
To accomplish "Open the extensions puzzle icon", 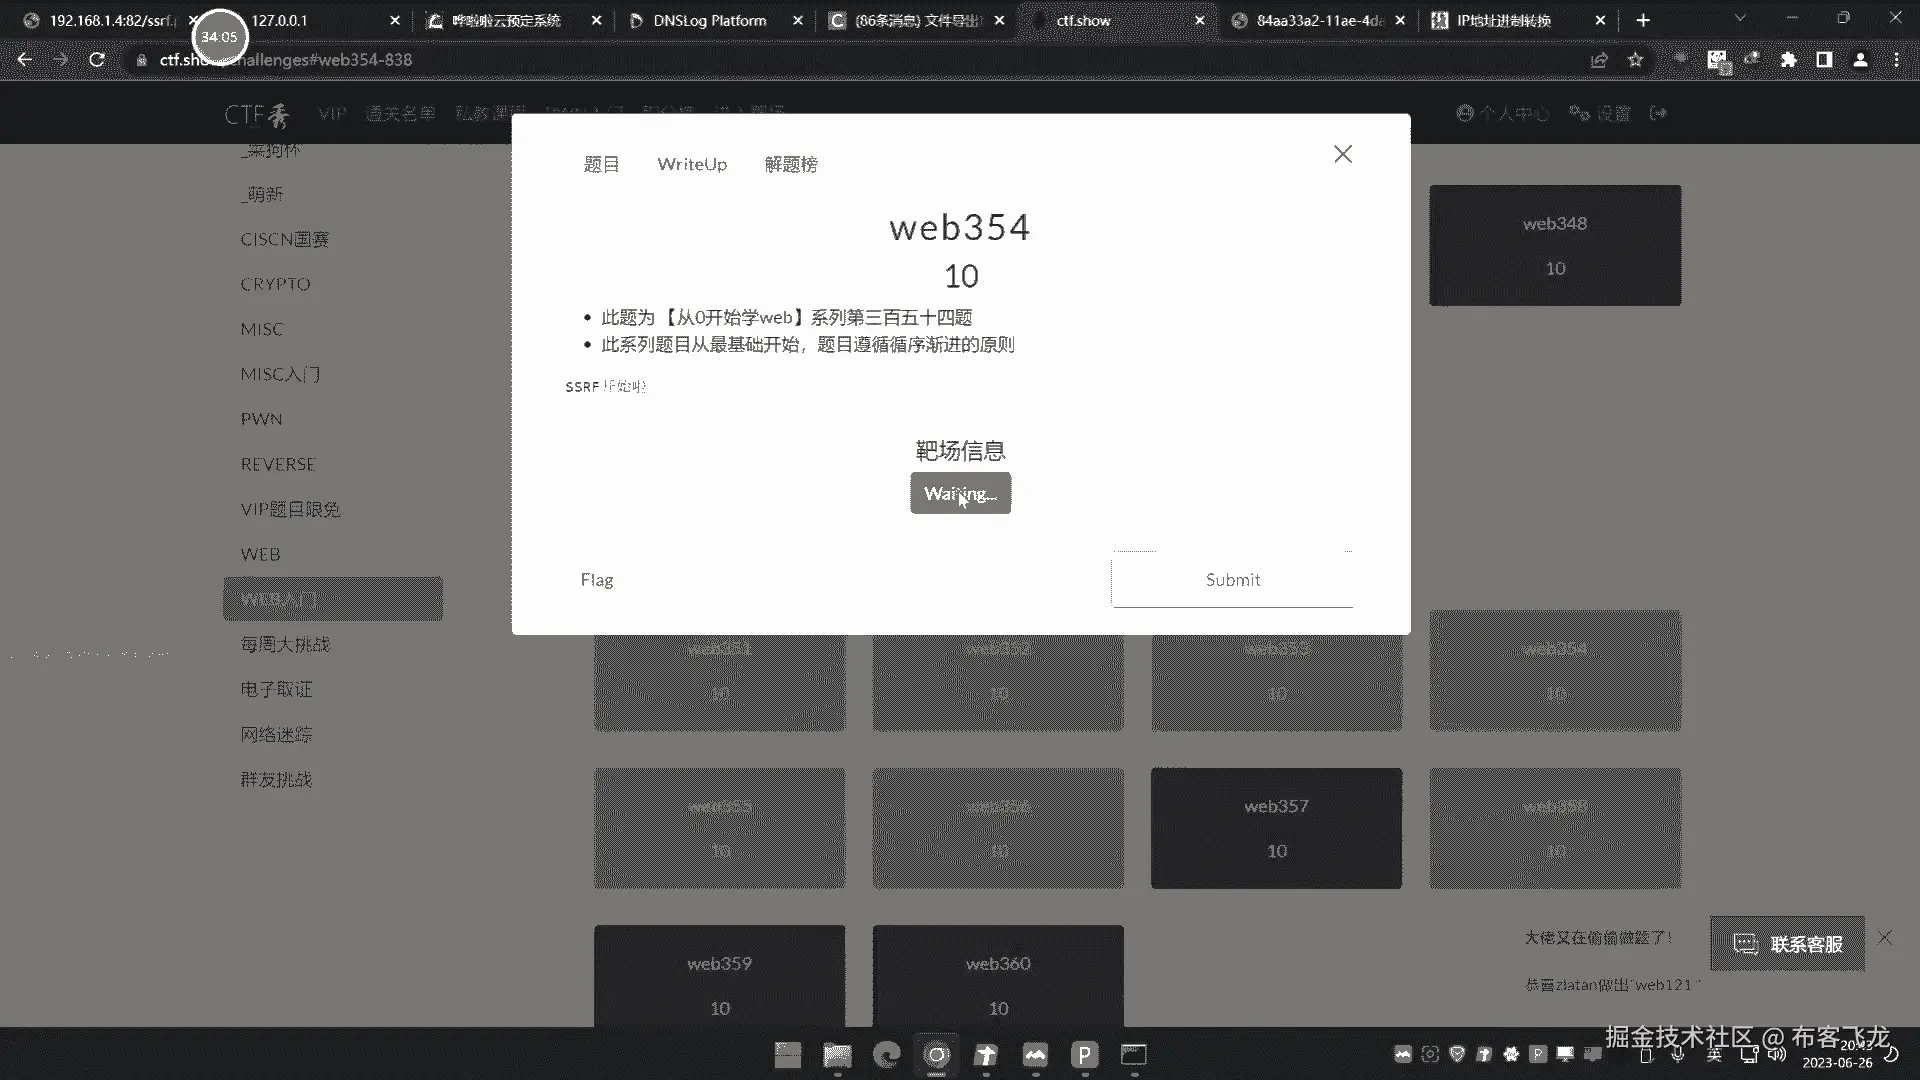I will [1788, 60].
